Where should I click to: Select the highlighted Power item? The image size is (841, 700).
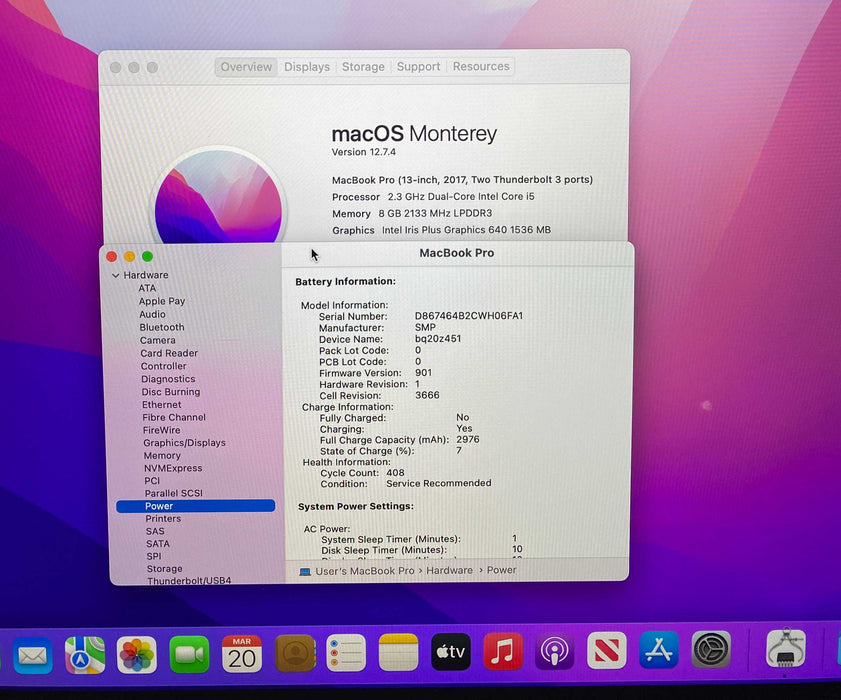pos(195,506)
